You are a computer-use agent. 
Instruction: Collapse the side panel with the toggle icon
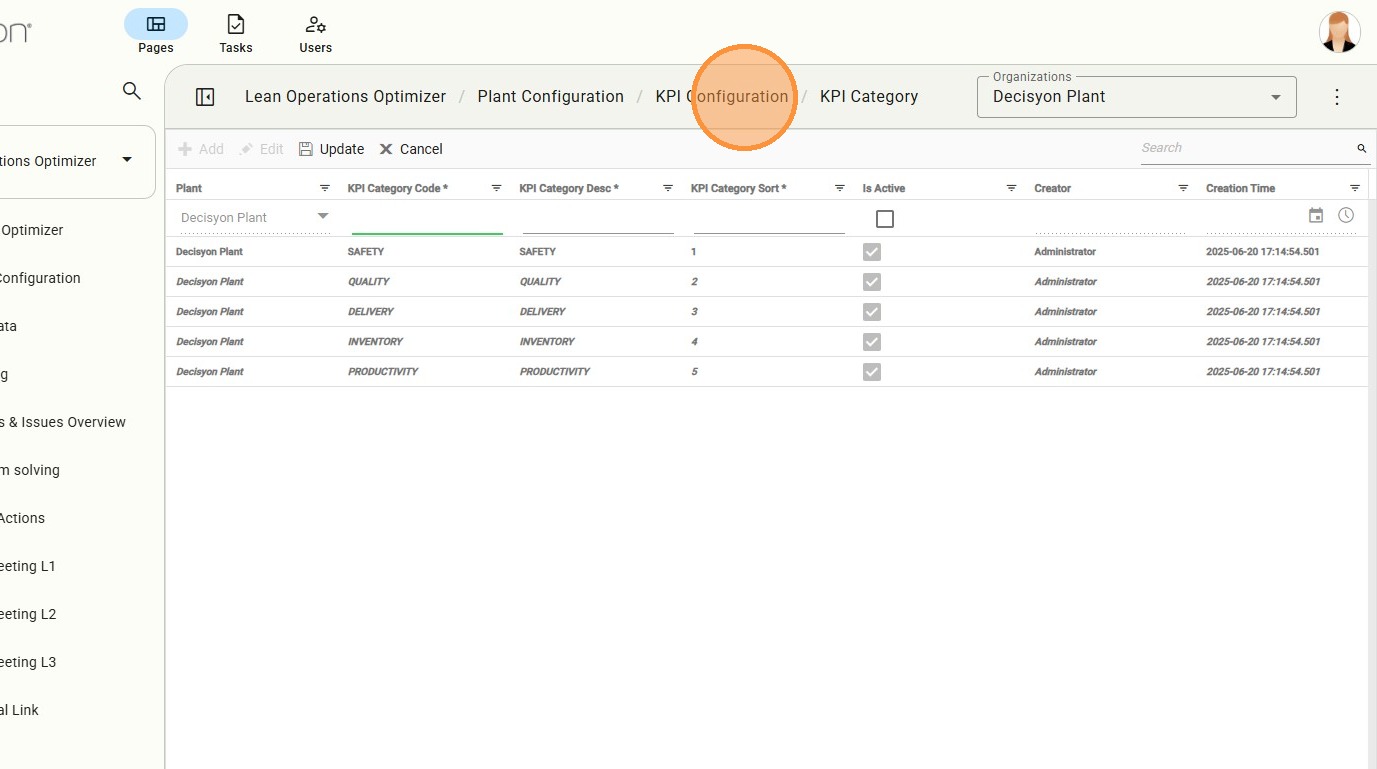(x=205, y=97)
